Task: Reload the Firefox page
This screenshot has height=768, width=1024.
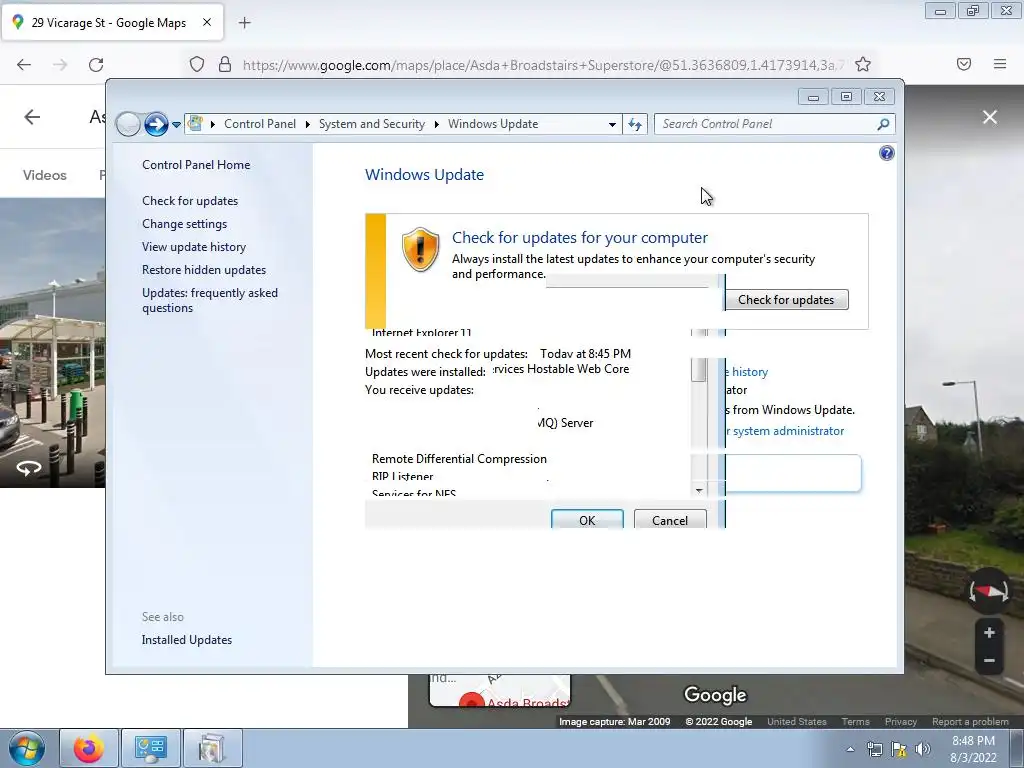Action: tap(96, 64)
